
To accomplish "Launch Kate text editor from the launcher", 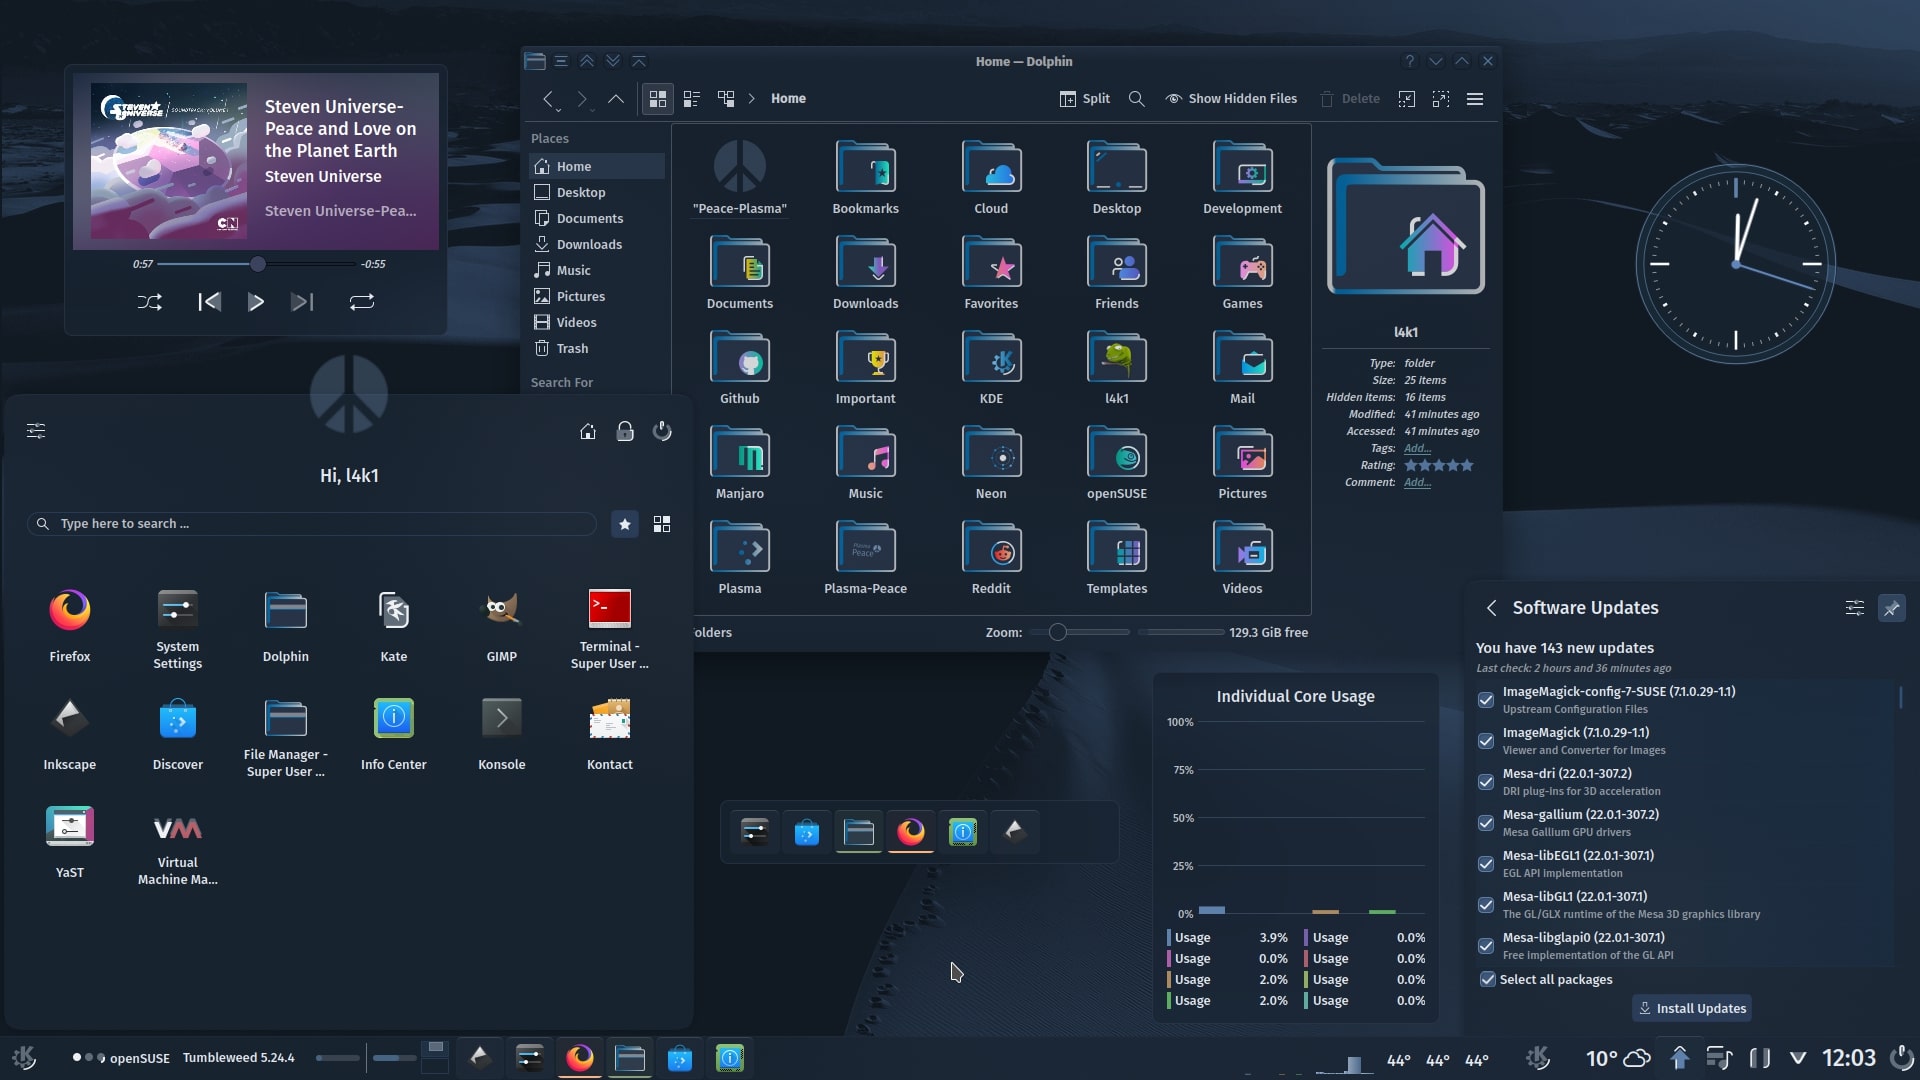I will pyautogui.click(x=394, y=625).
